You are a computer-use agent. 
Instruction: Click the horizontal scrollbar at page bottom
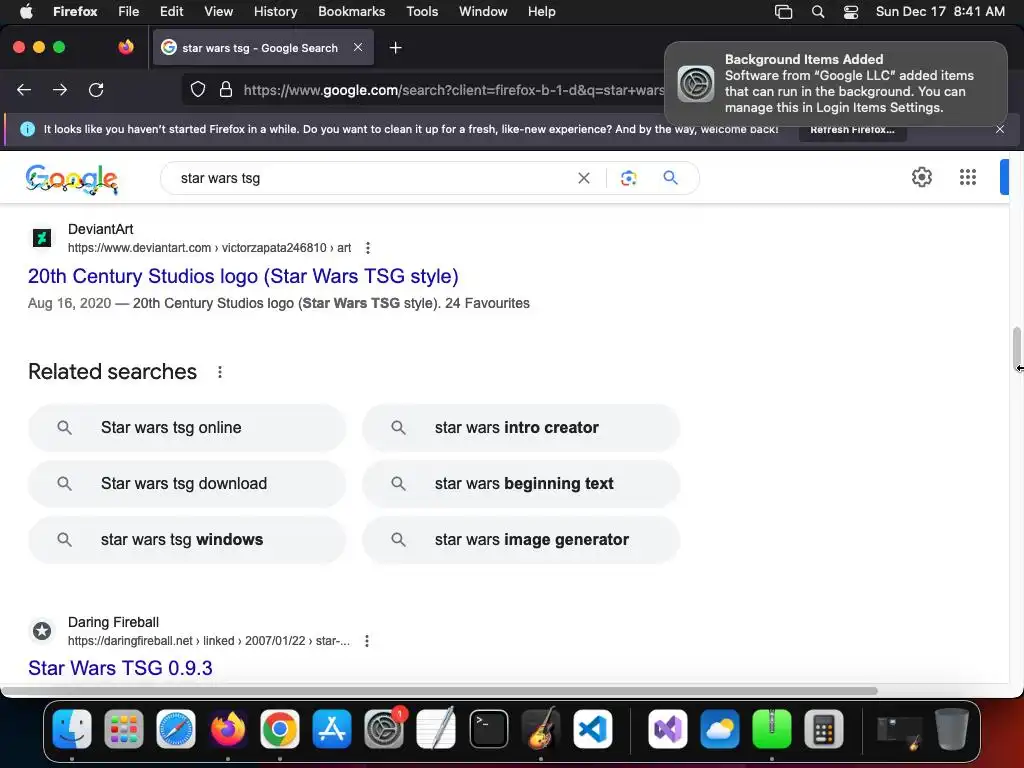point(439,691)
